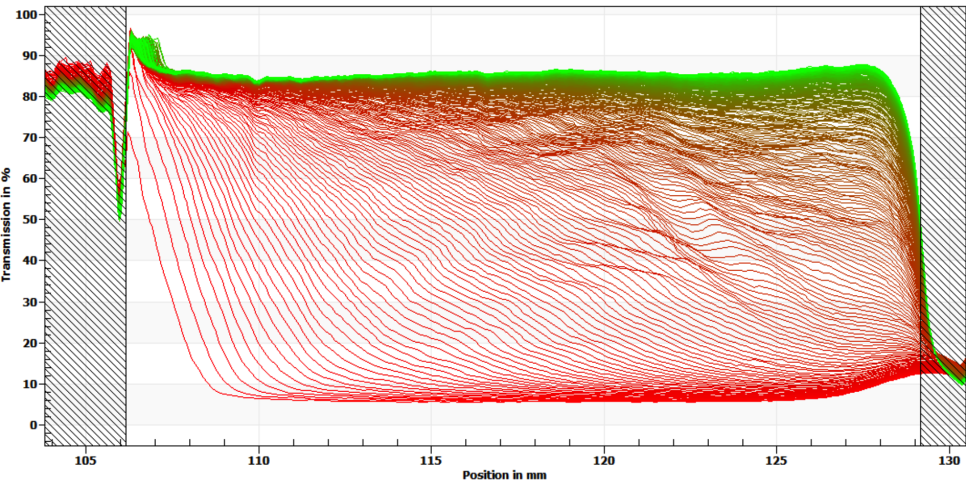Click the left hatched excluded region
Viewport: 966px width, 490px height.
[84, 300]
